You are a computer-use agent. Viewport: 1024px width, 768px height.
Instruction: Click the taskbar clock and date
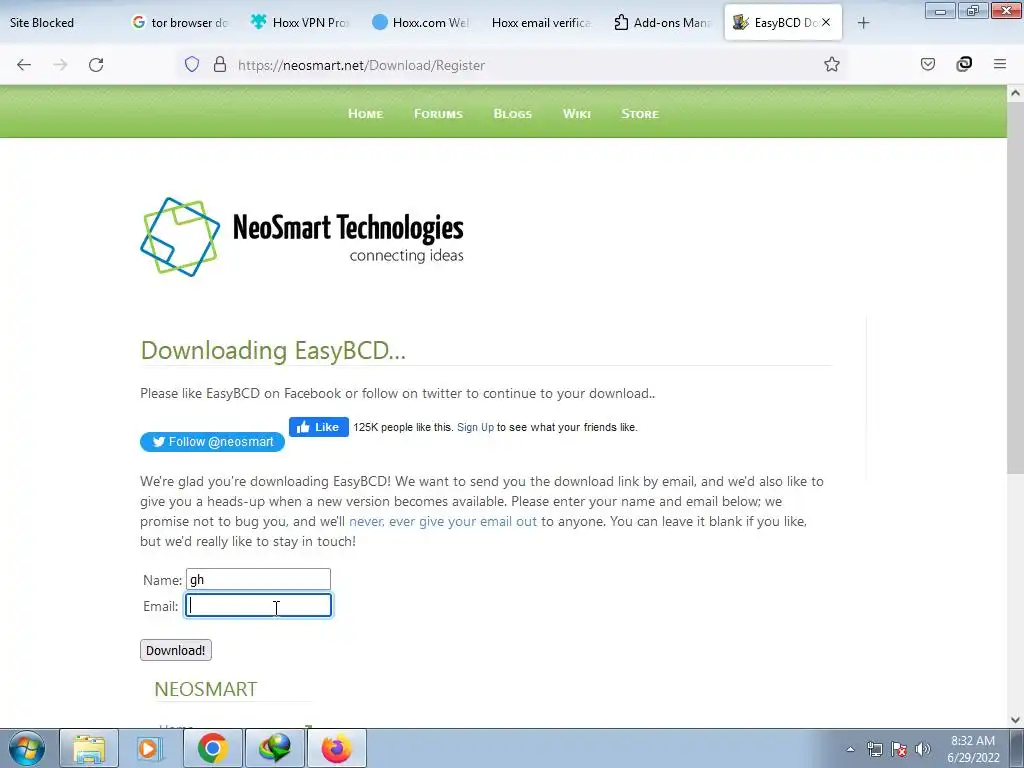coord(973,749)
